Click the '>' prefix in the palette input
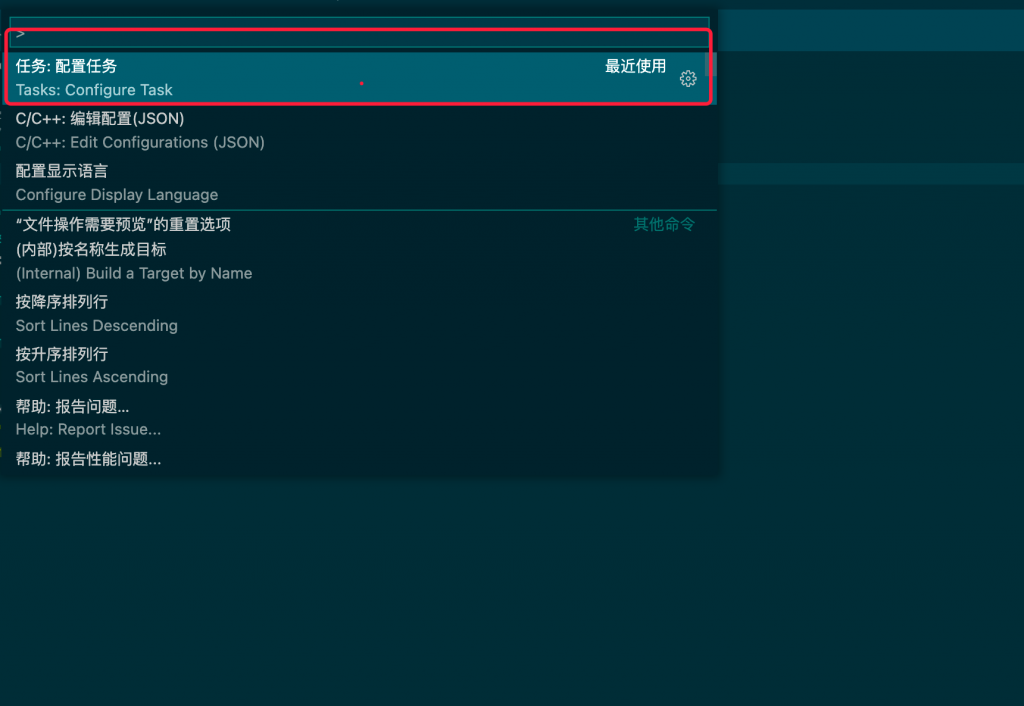The width and height of the screenshot is (1024, 706). (21, 33)
